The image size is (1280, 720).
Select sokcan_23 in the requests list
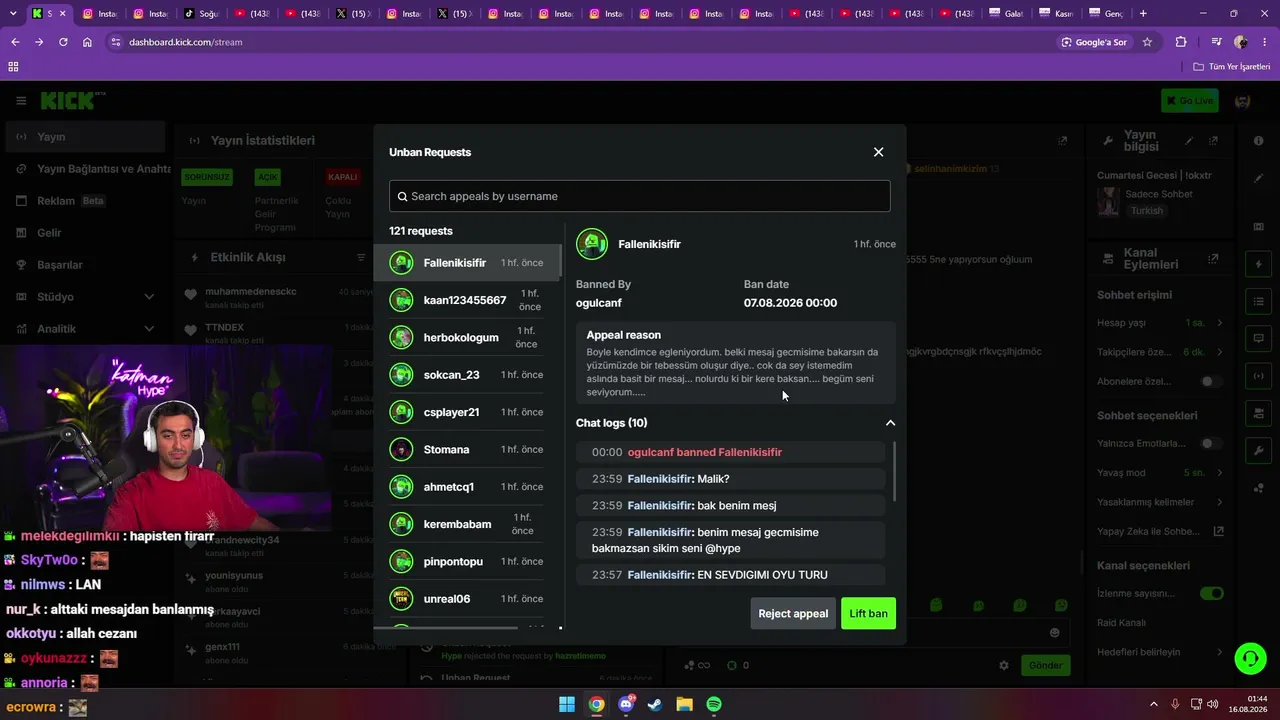tap(468, 375)
